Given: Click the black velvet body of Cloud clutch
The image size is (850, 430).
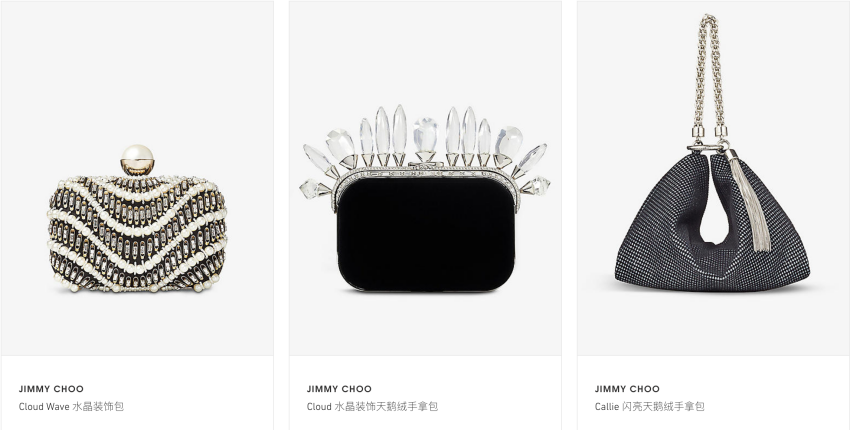Looking at the screenshot, I should click(x=425, y=233).
